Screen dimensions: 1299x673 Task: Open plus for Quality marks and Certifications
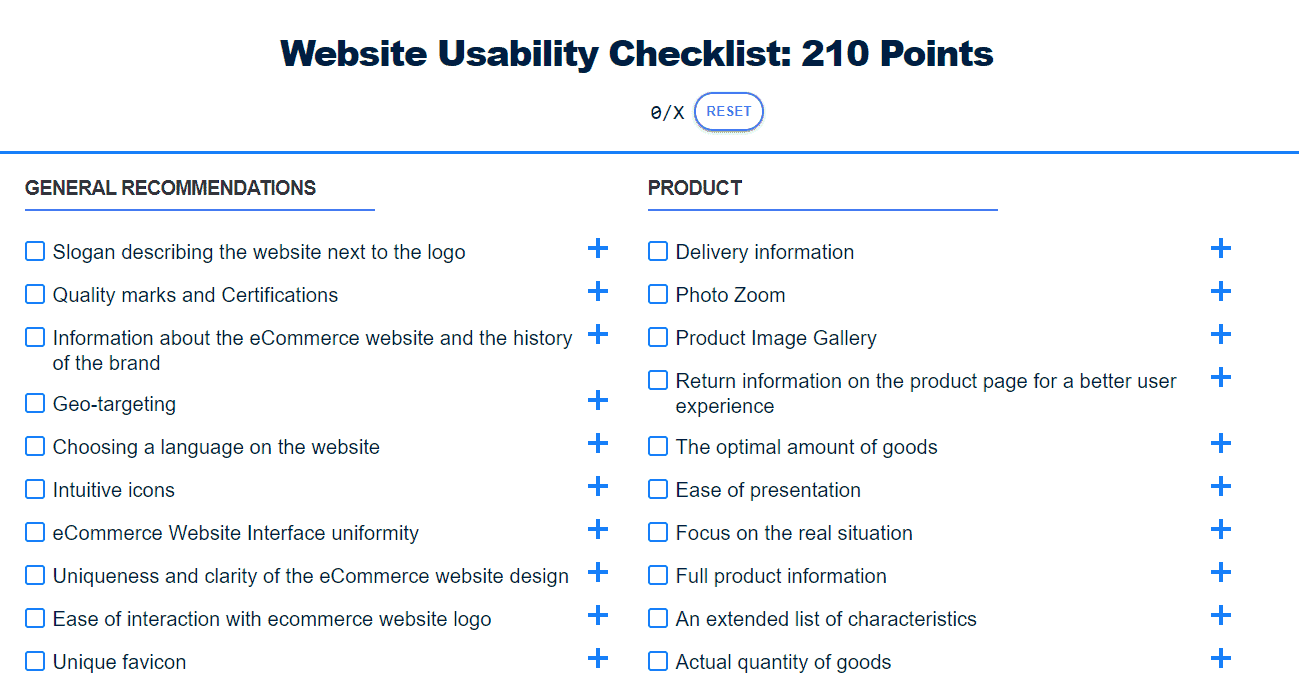[x=597, y=292]
